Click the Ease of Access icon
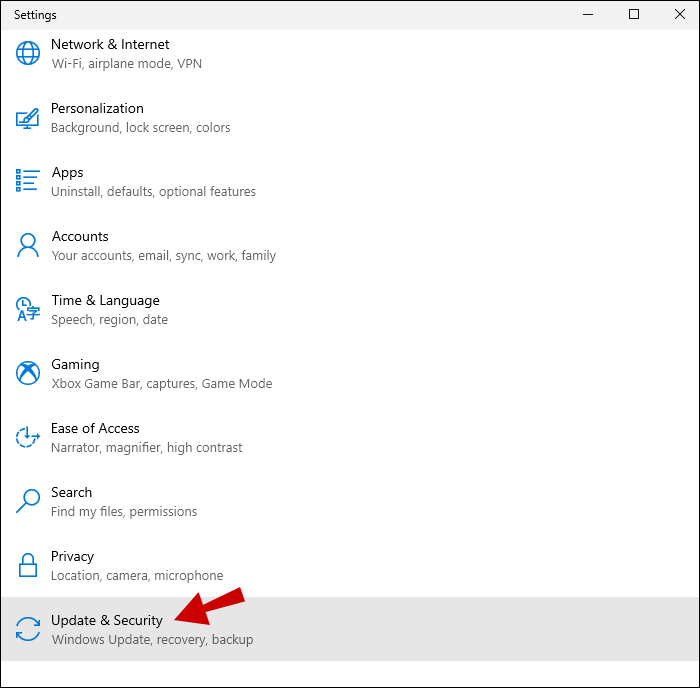Image resolution: width=700 pixels, height=688 pixels. 27,437
